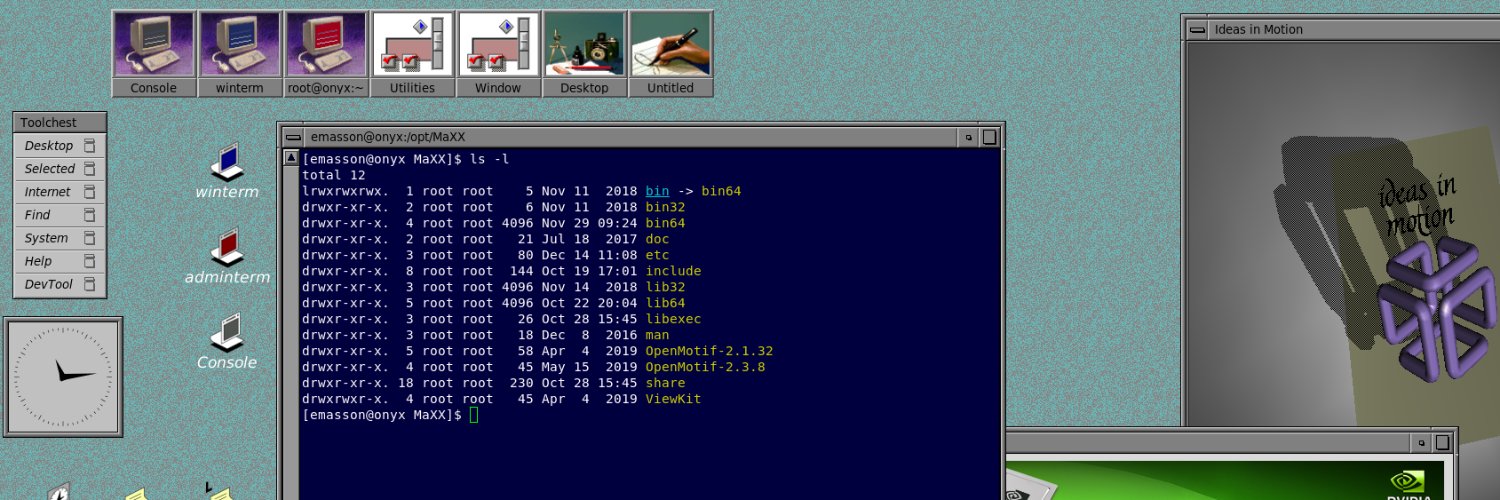
Task: Select the adminterm desktop icon
Action: [227, 257]
